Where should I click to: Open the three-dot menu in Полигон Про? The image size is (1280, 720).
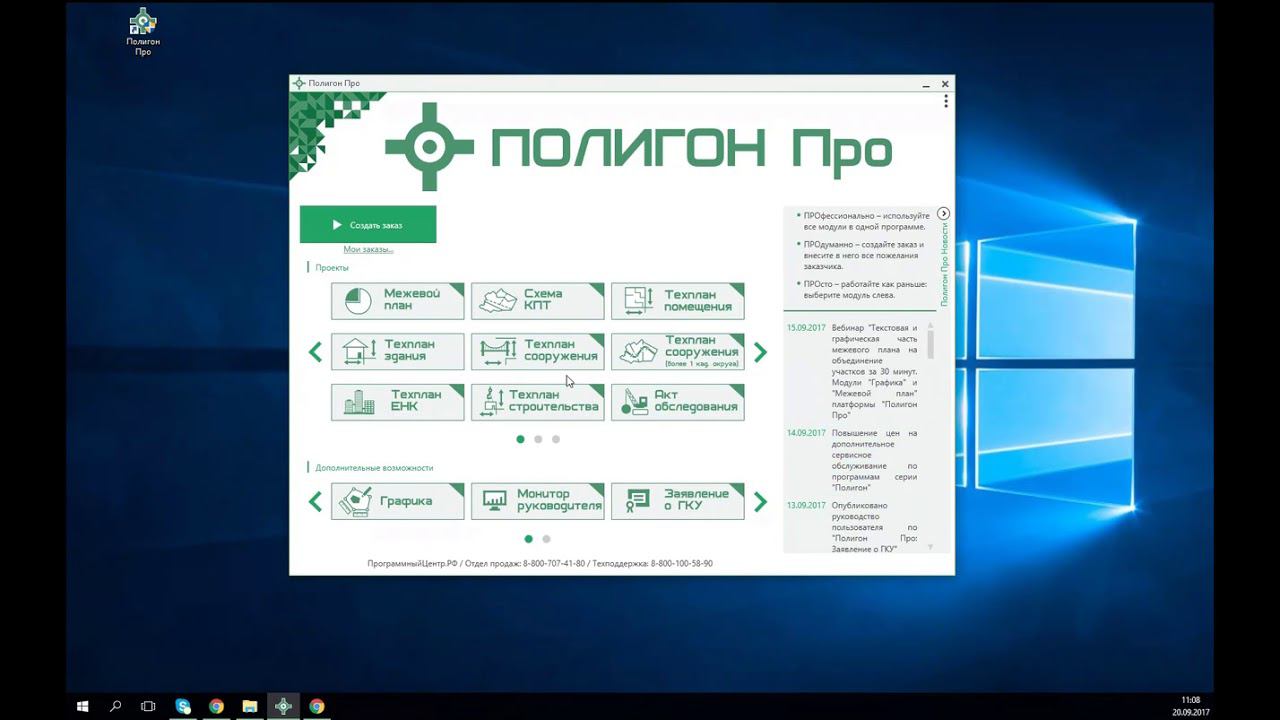click(945, 101)
